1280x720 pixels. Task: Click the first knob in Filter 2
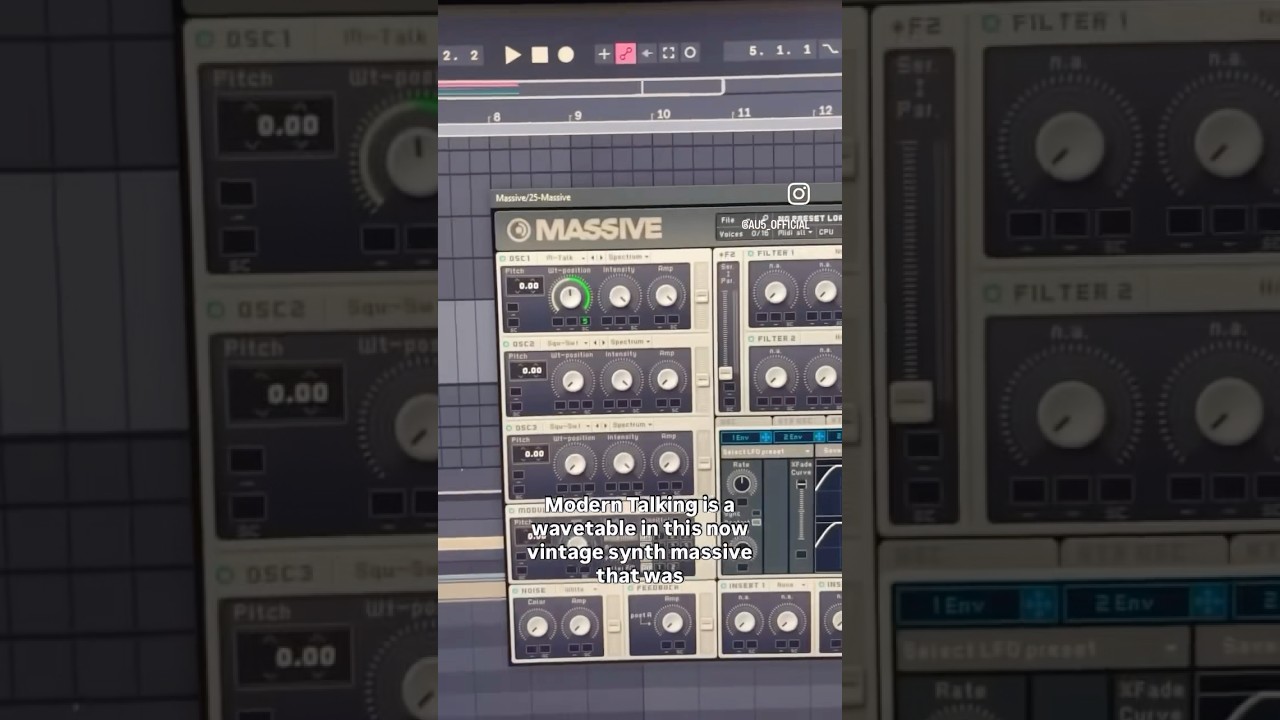775,377
